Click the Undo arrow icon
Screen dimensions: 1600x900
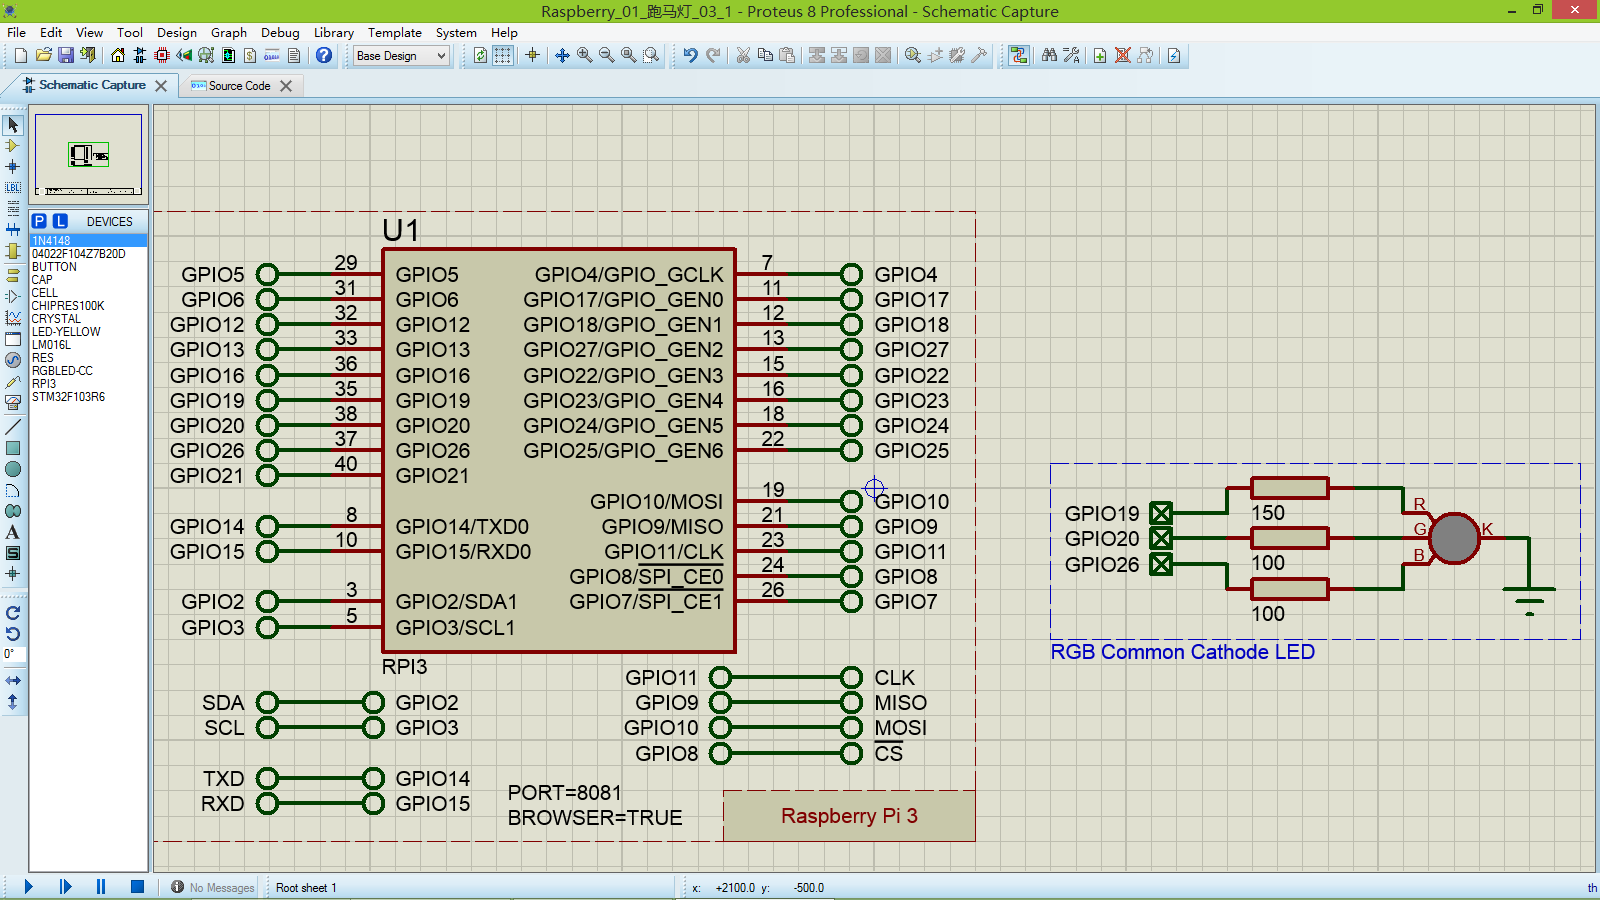point(690,55)
